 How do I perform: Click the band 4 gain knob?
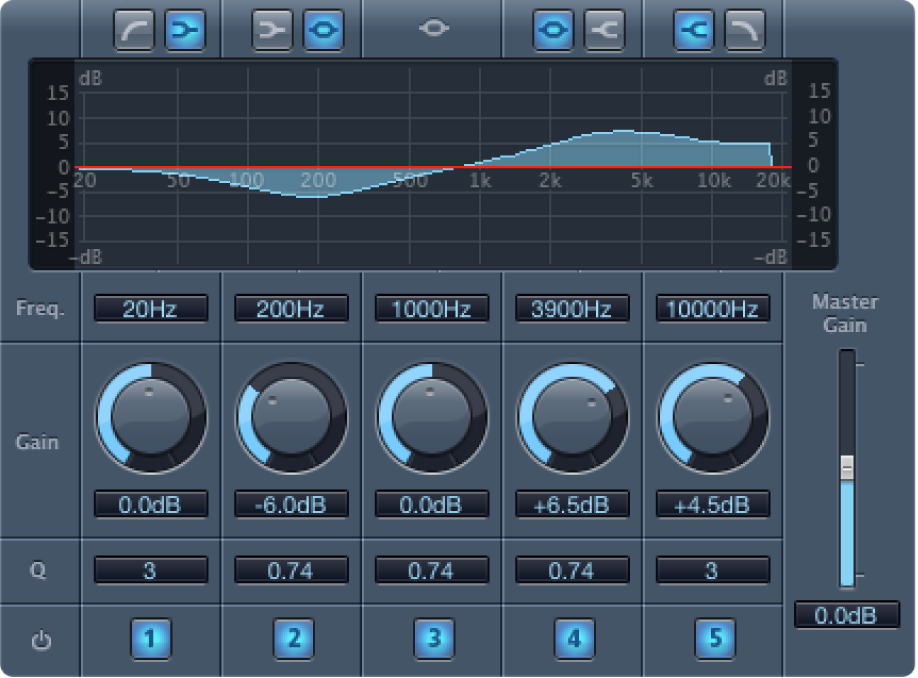pyautogui.click(x=571, y=417)
